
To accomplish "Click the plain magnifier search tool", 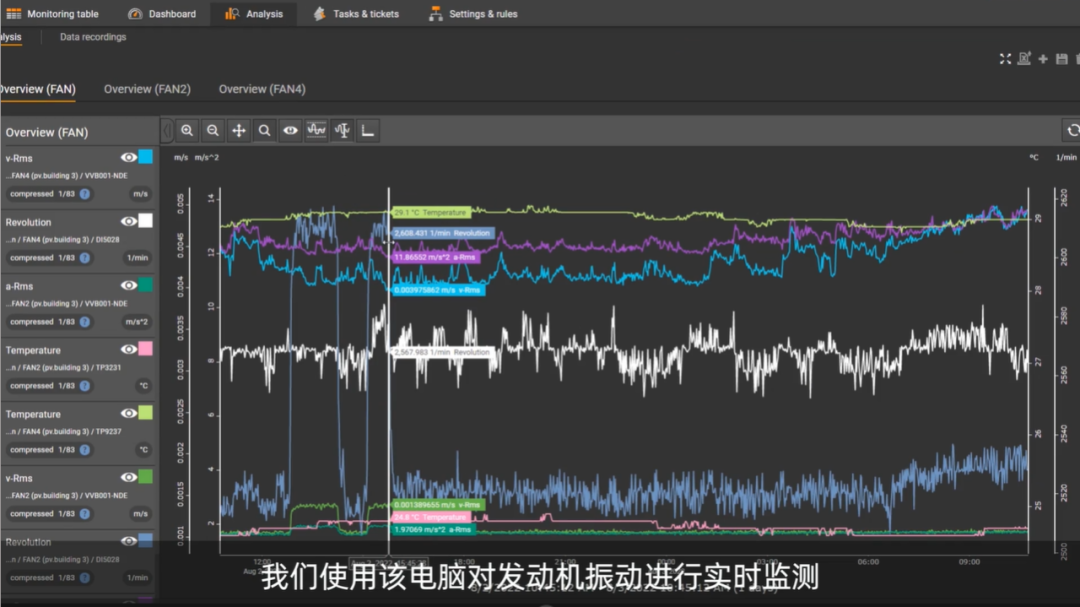I will pyautogui.click(x=264, y=130).
